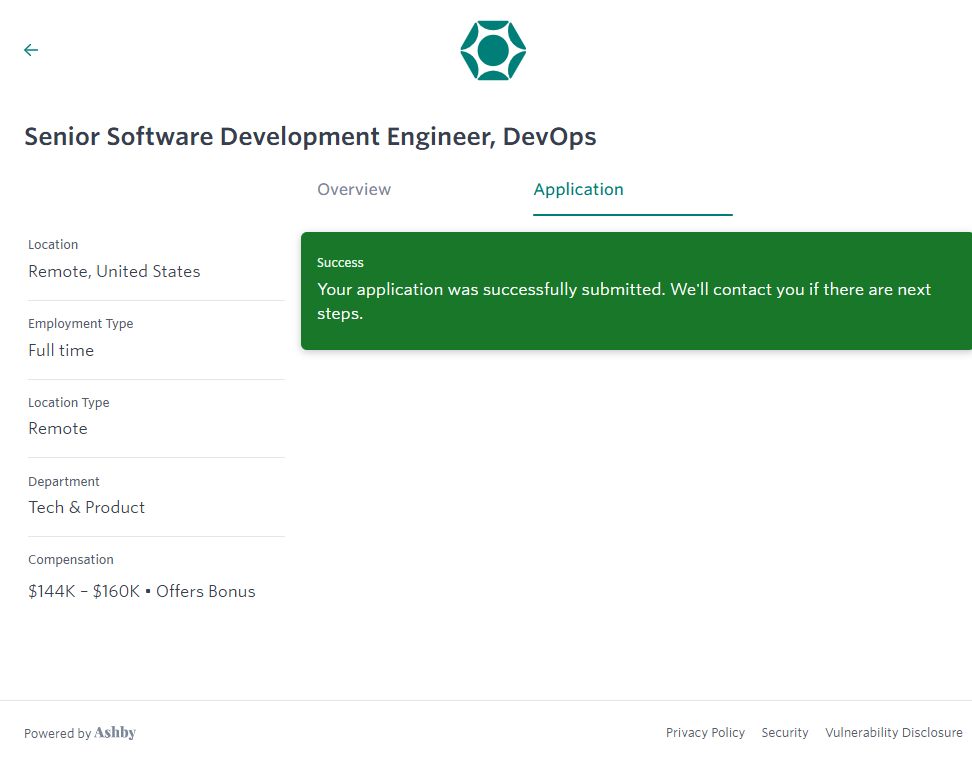Click the back arrow icon
Image resolution: width=972 pixels, height=767 pixels.
[31, 50]
